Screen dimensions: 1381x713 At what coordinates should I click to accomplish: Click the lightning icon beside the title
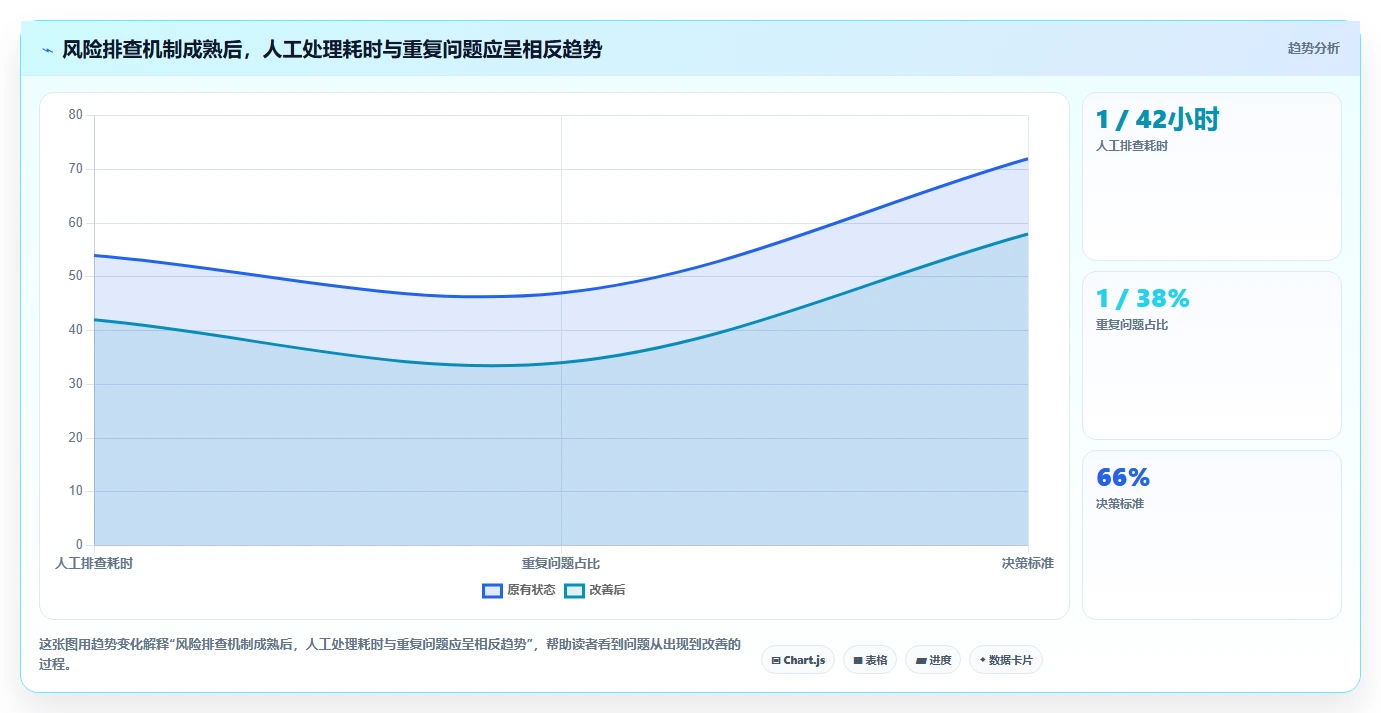click(47, 50)
